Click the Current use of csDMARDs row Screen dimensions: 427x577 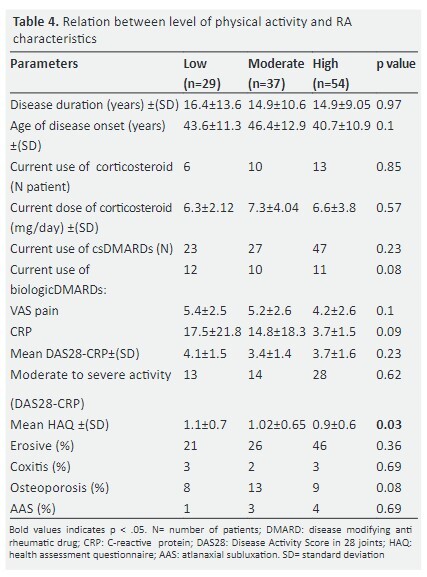[214, 249]
